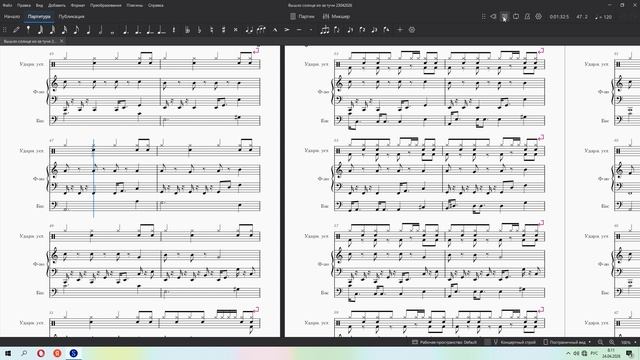
Task: Open the Партии parts dialog
Action: point(302,17)
